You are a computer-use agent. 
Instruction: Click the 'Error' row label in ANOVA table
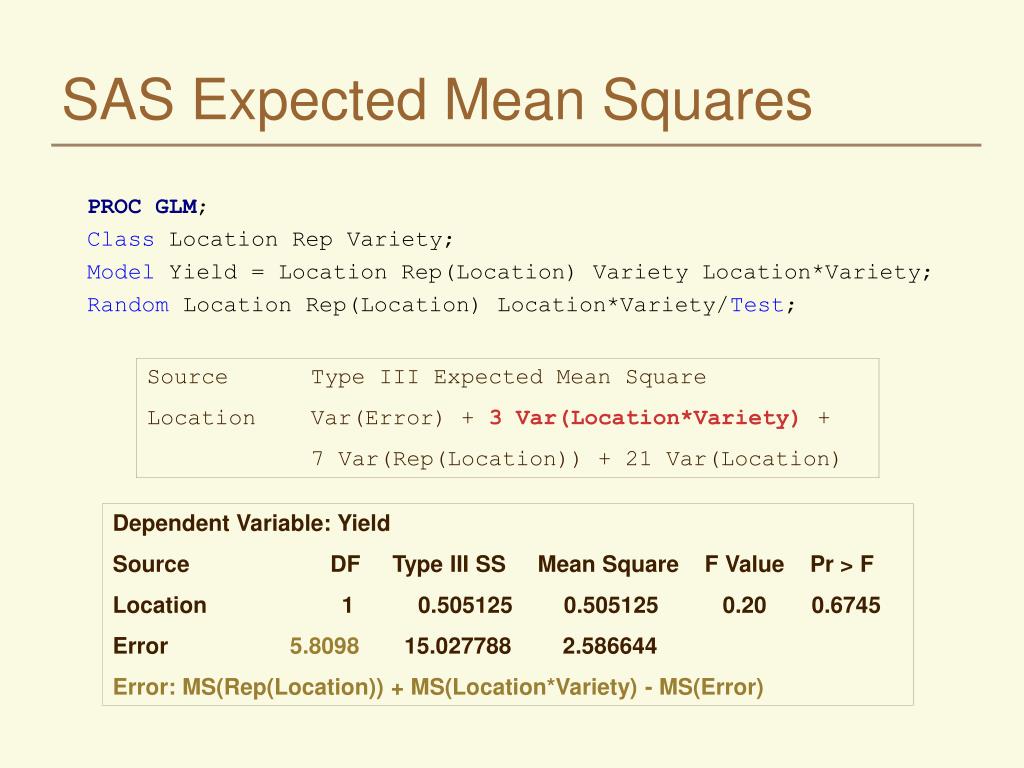[140, 647]
